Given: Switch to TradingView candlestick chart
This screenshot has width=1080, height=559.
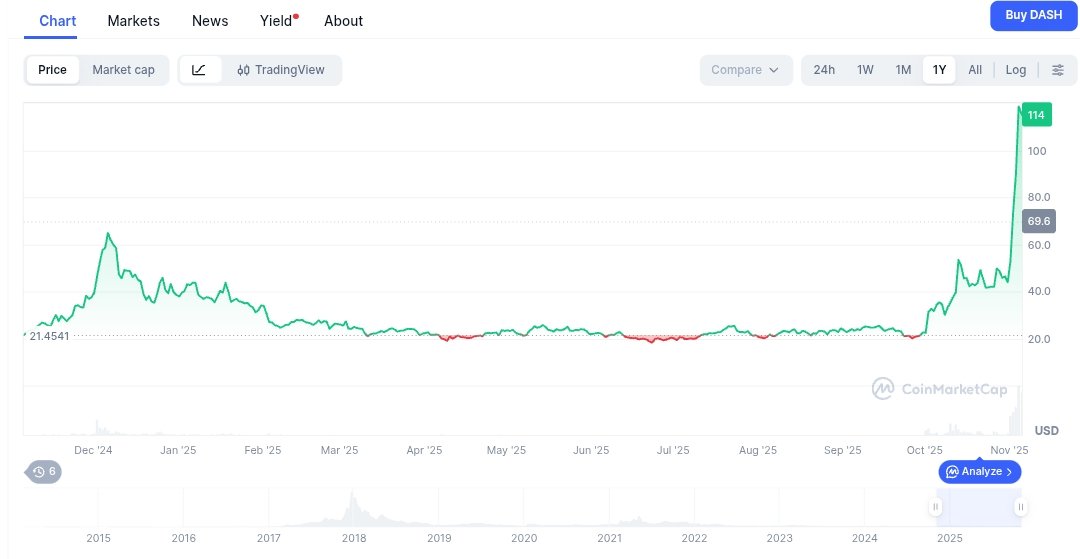Looking at the screenshot, I should 281,70.
